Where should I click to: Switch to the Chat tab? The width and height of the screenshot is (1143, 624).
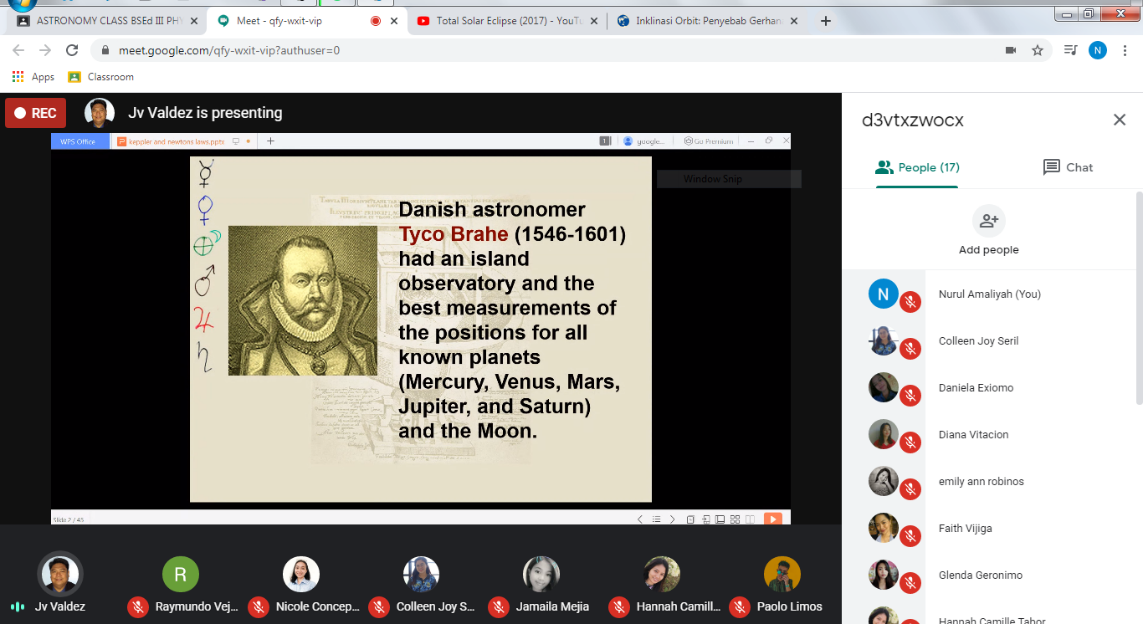[x=1067, y=167]
